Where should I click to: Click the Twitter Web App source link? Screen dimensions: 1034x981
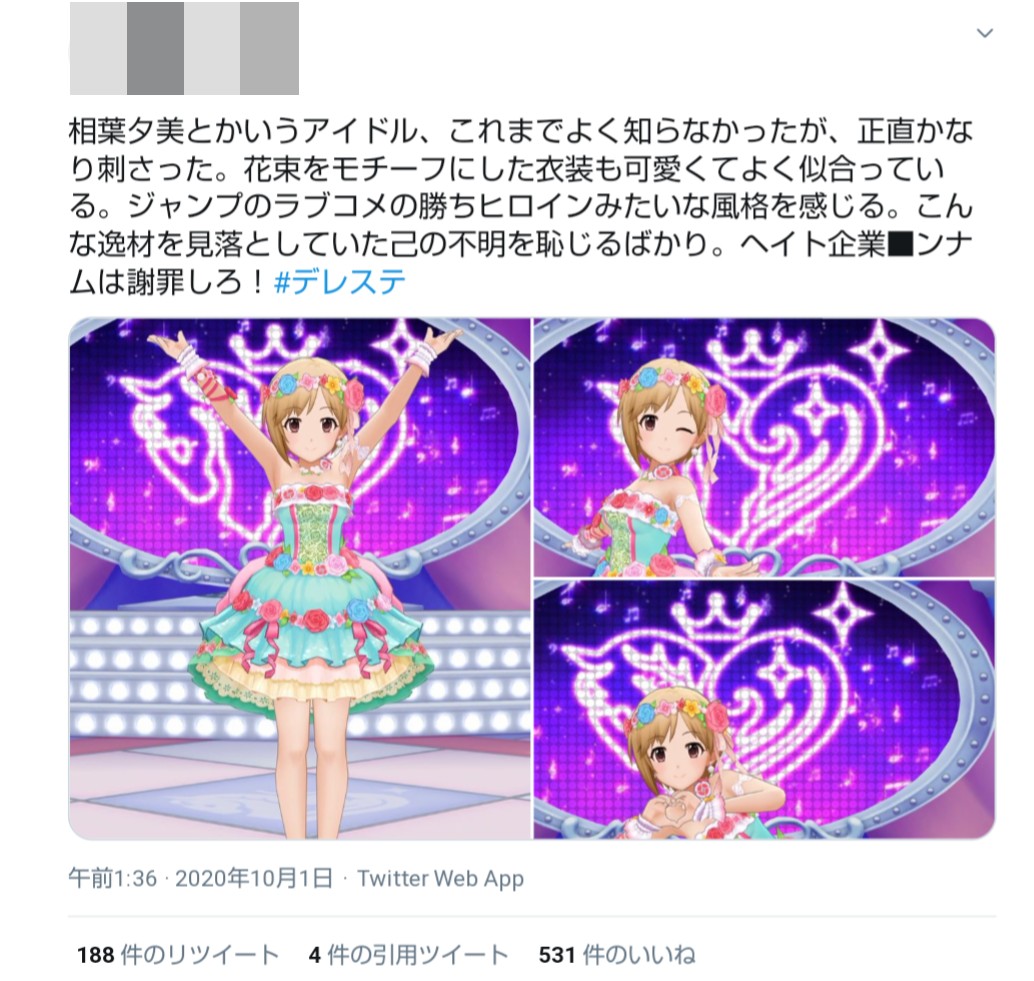pyautogui.click(x=441, y=879)
